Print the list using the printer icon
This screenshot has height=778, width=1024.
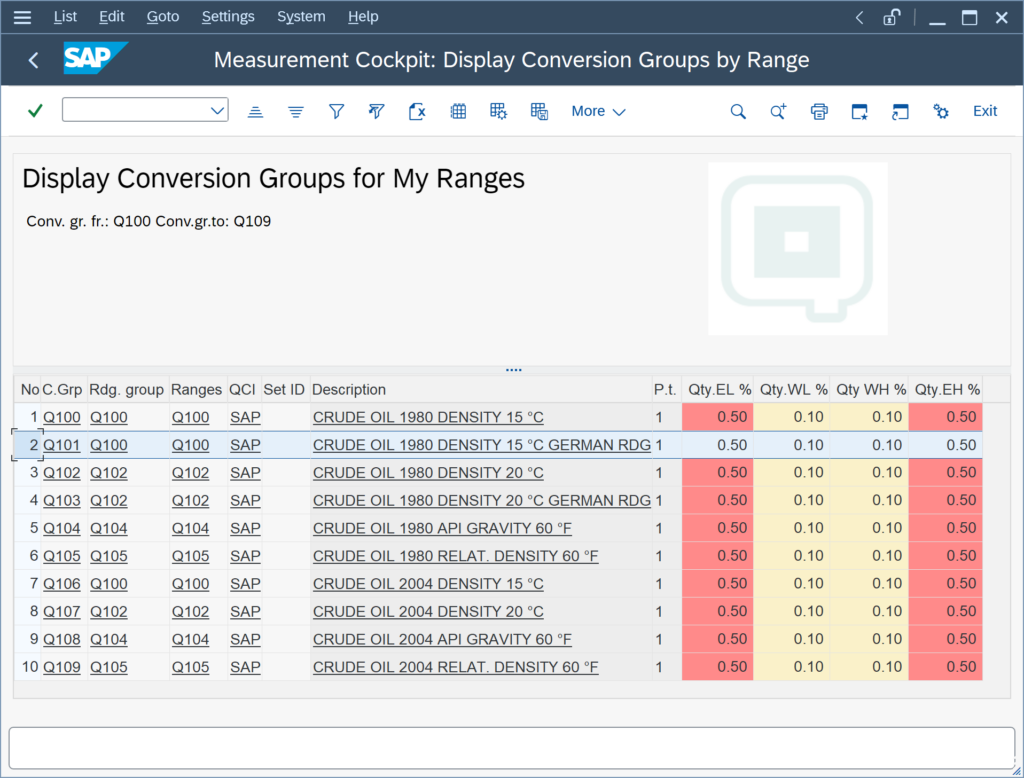819,112
